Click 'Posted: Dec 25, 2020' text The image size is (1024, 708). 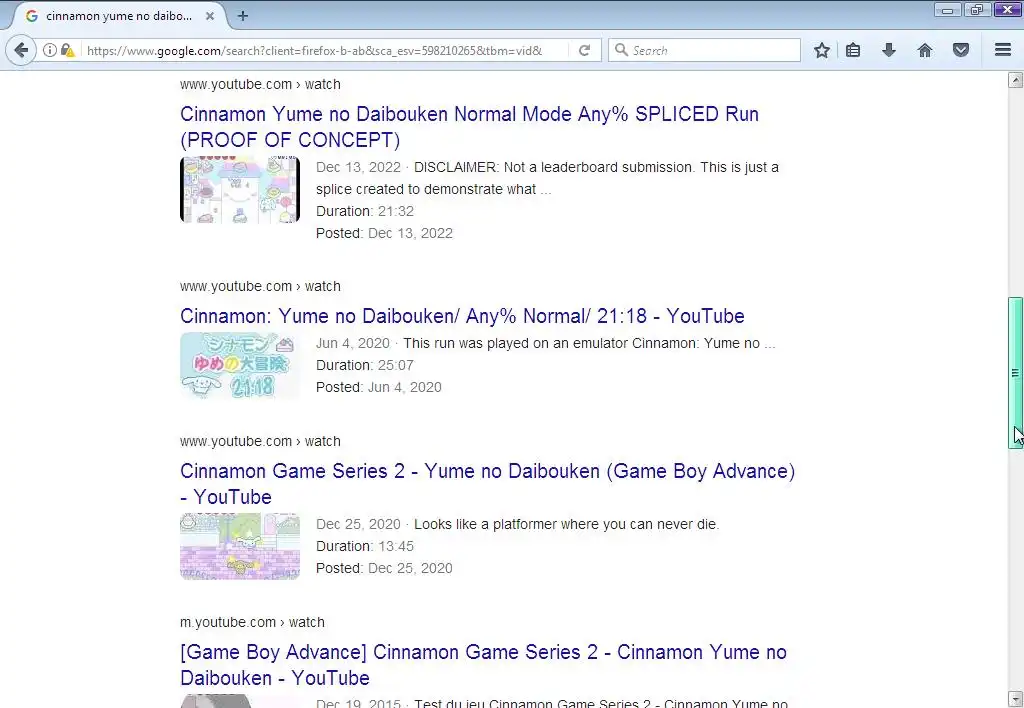point(384,568)
